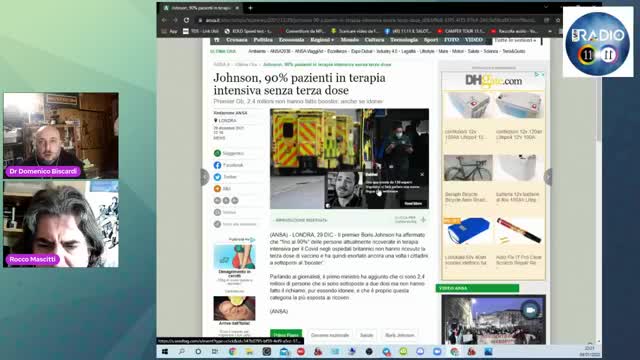
Task: Open the Windows Start menu
Action: [x=165, y=351]
